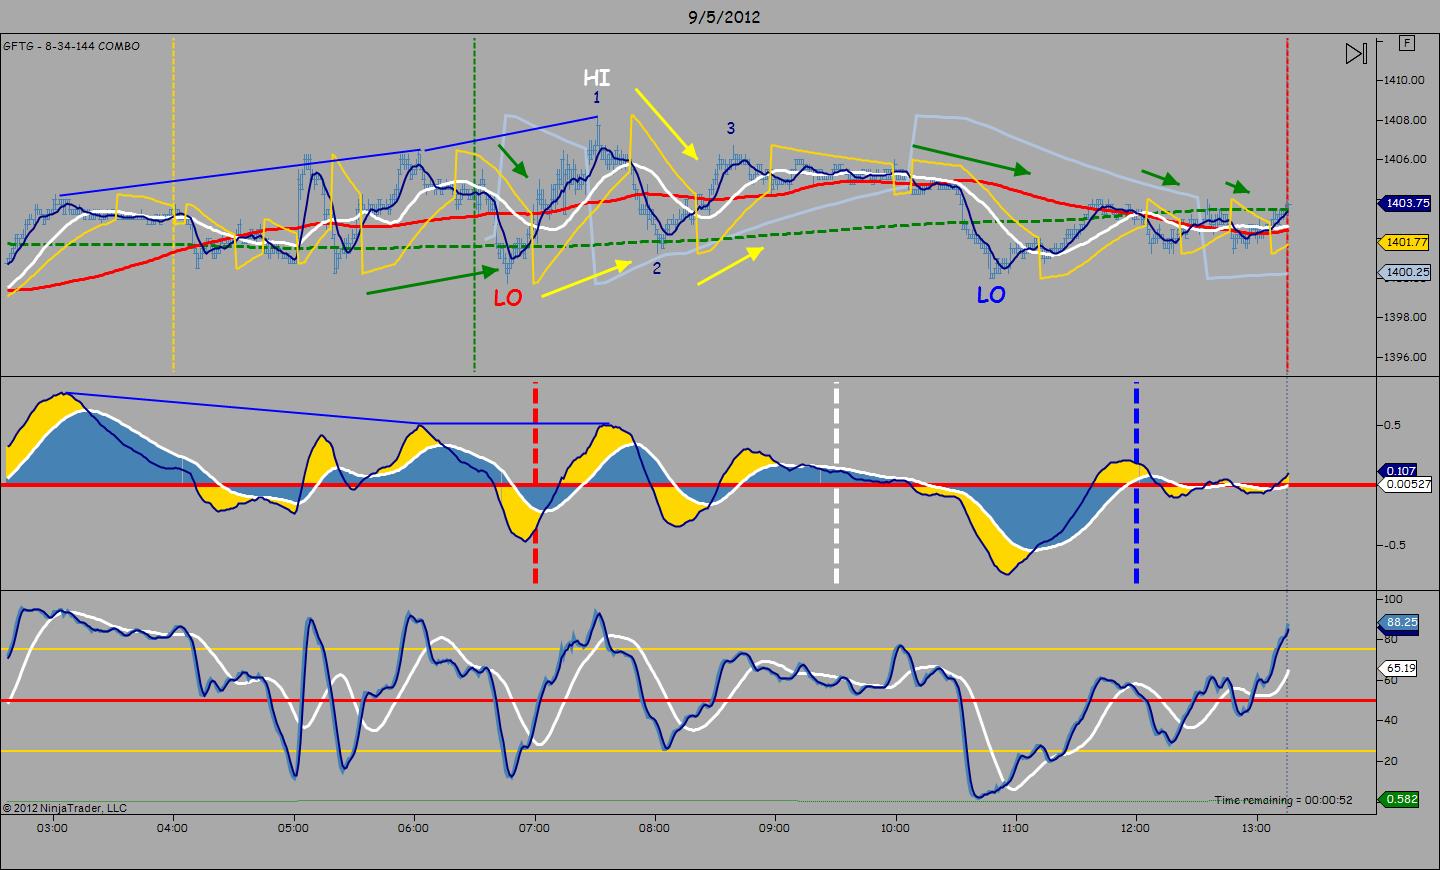This screenshot has height=870, width=1440.
Task: Click the 1398.00 price axis label
Action: pos(1405,317)
